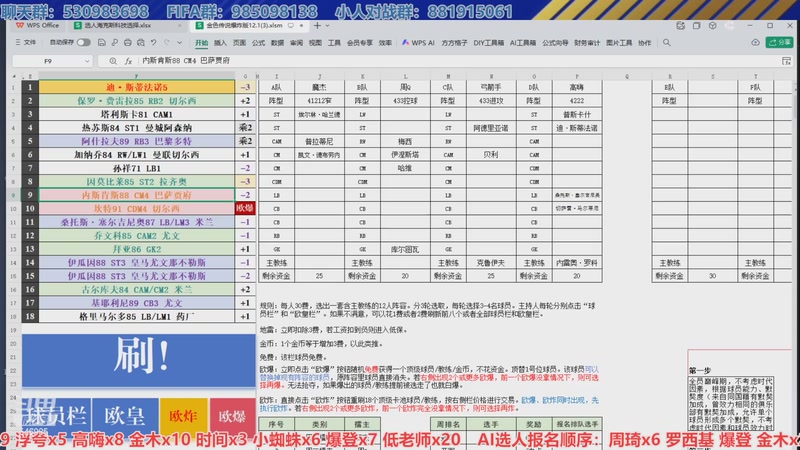Click the cell 4222 formation under D队

(x=577, y=101)
